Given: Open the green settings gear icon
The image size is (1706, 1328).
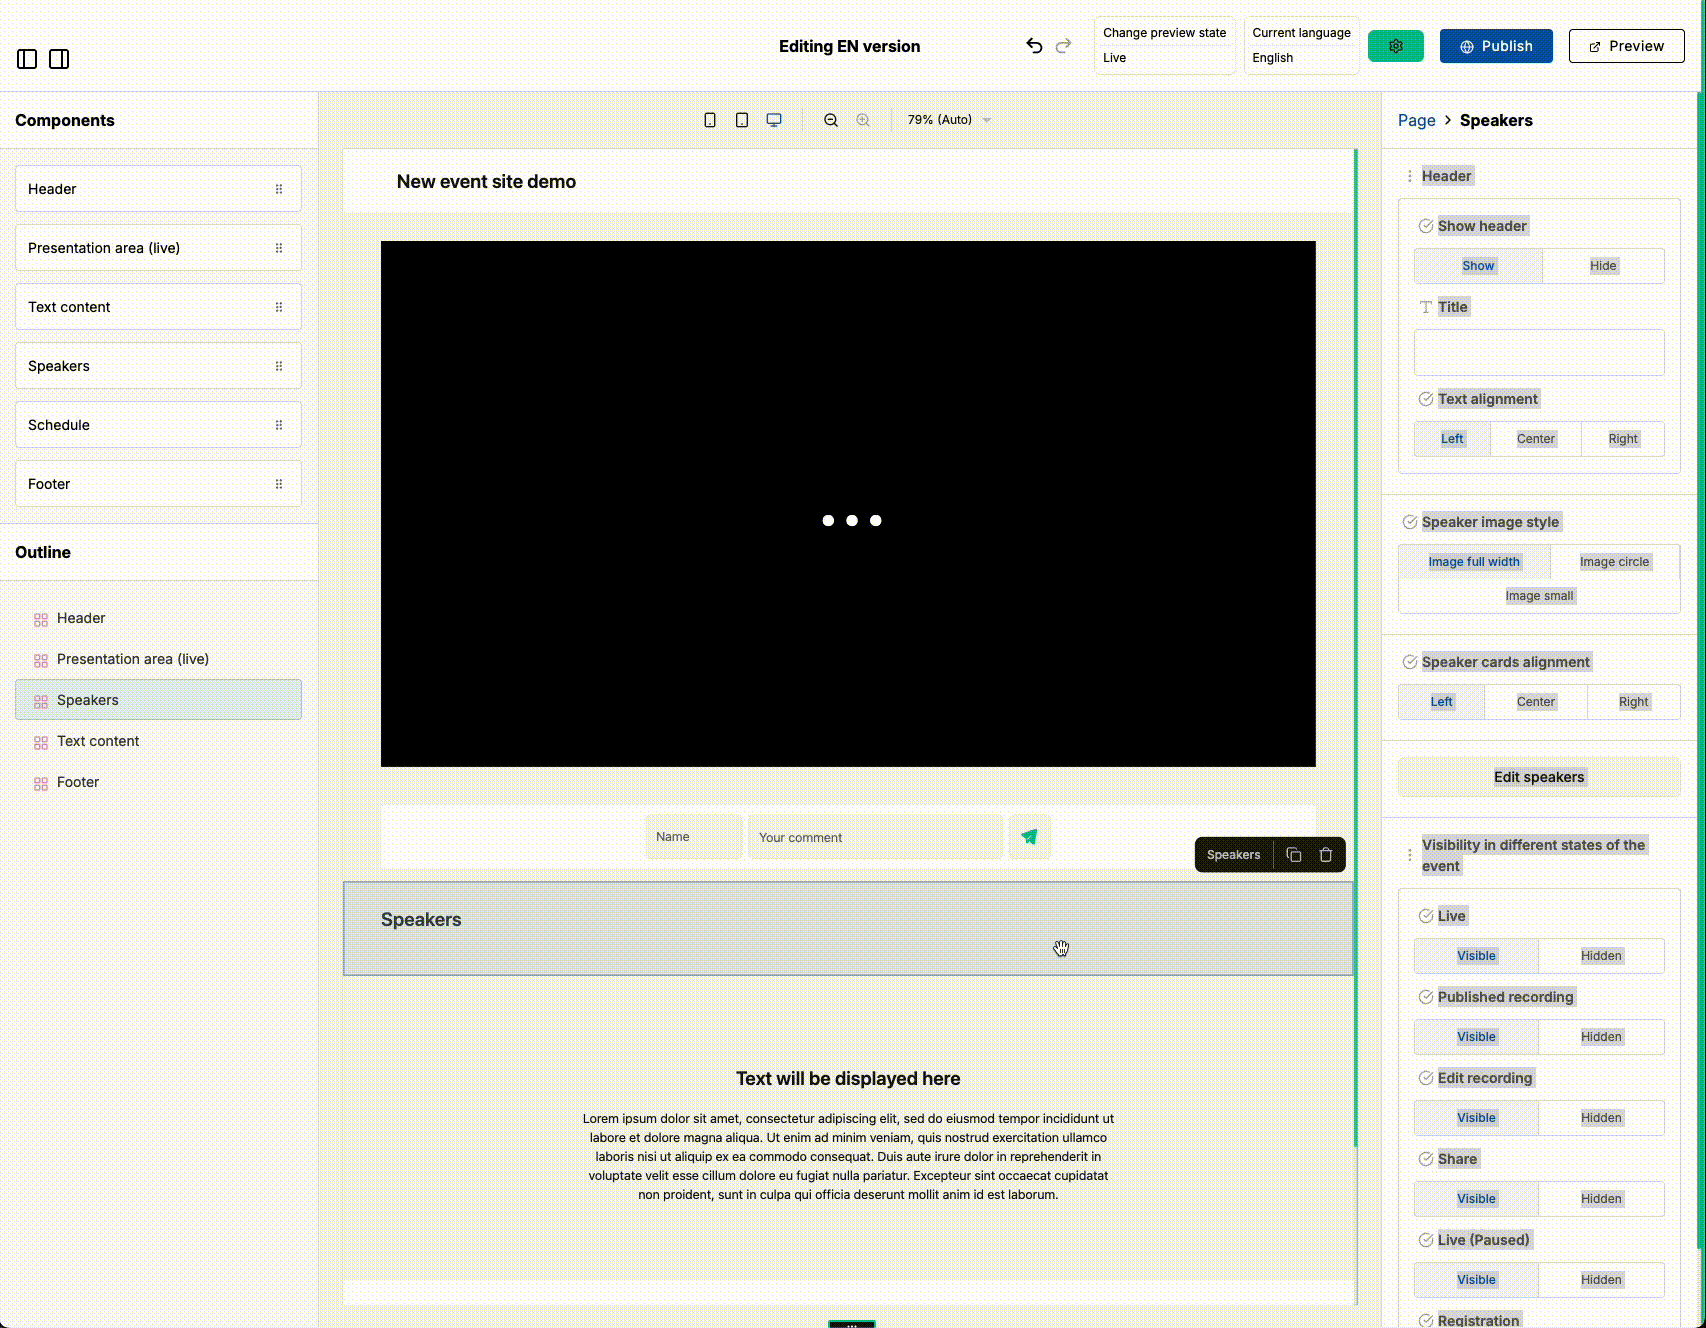Looking at the screenshot, I should click(x=1395, y=45).
